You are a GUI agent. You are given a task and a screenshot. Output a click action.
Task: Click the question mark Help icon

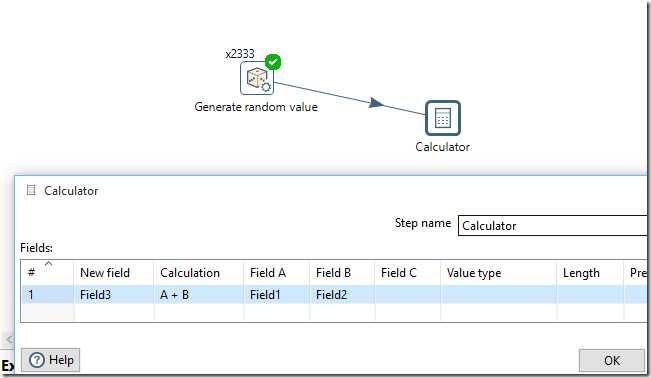37,360
